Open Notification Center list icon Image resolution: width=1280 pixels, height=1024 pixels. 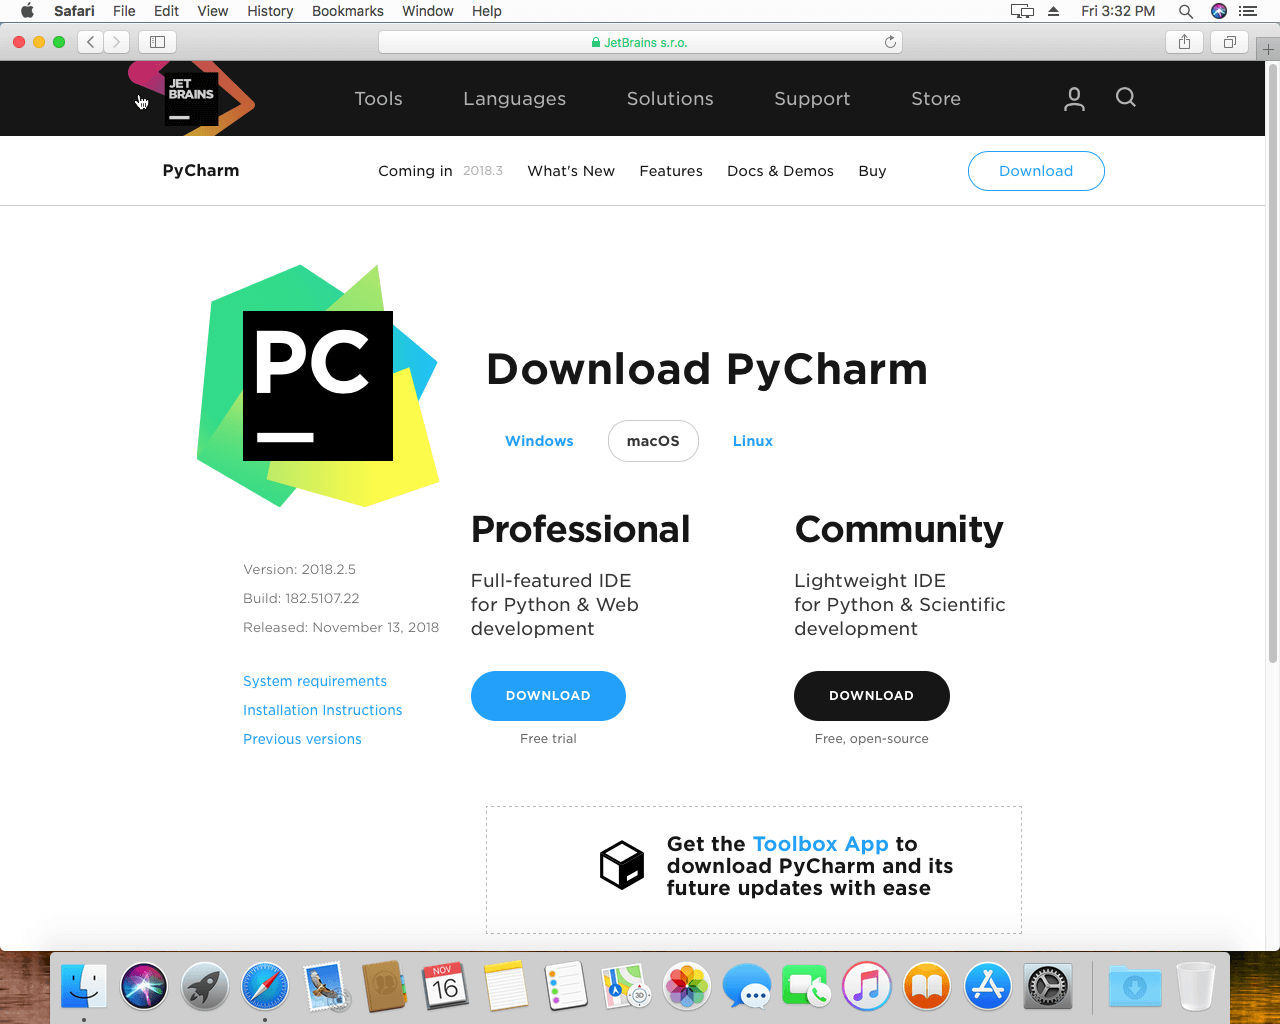[1248, 11]
